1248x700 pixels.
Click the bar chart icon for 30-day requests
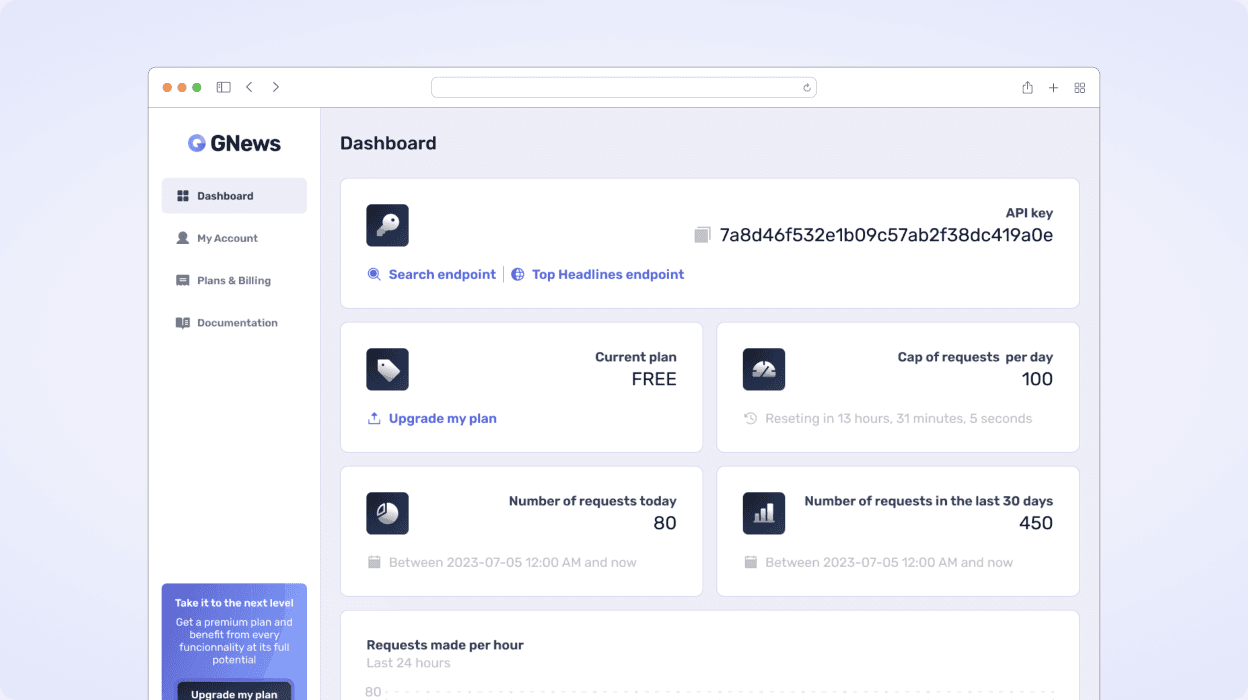pyautogui.click(x=764, y=513)
